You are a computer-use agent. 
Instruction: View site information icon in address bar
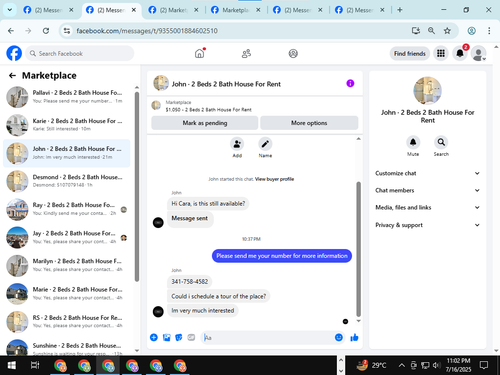67,31
